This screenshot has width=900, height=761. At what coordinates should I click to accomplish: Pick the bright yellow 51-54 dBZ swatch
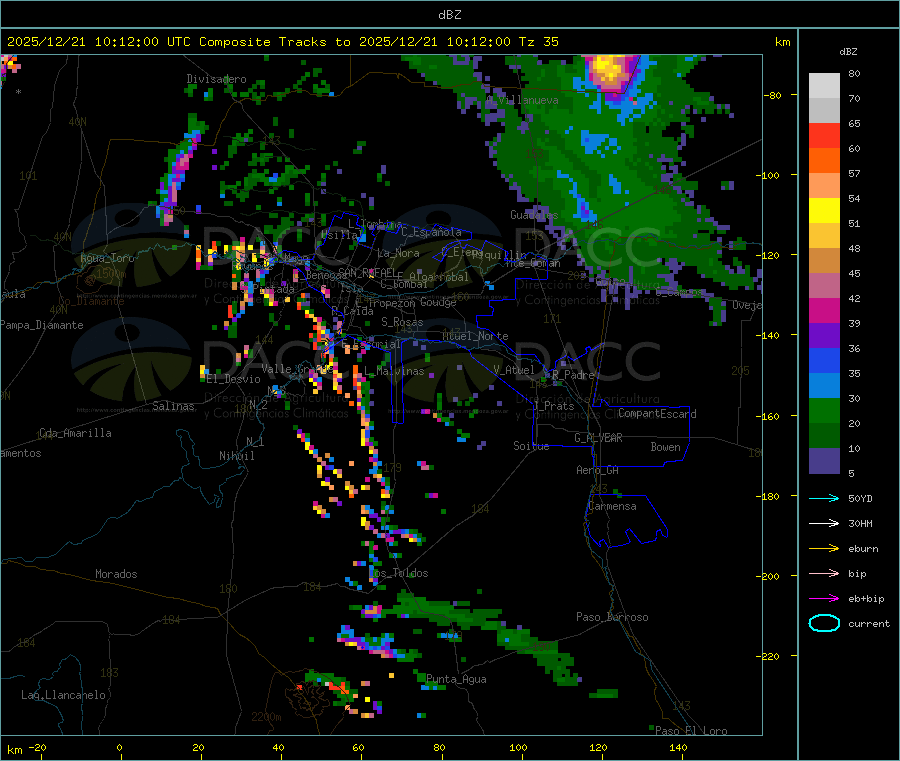point(824,211)
